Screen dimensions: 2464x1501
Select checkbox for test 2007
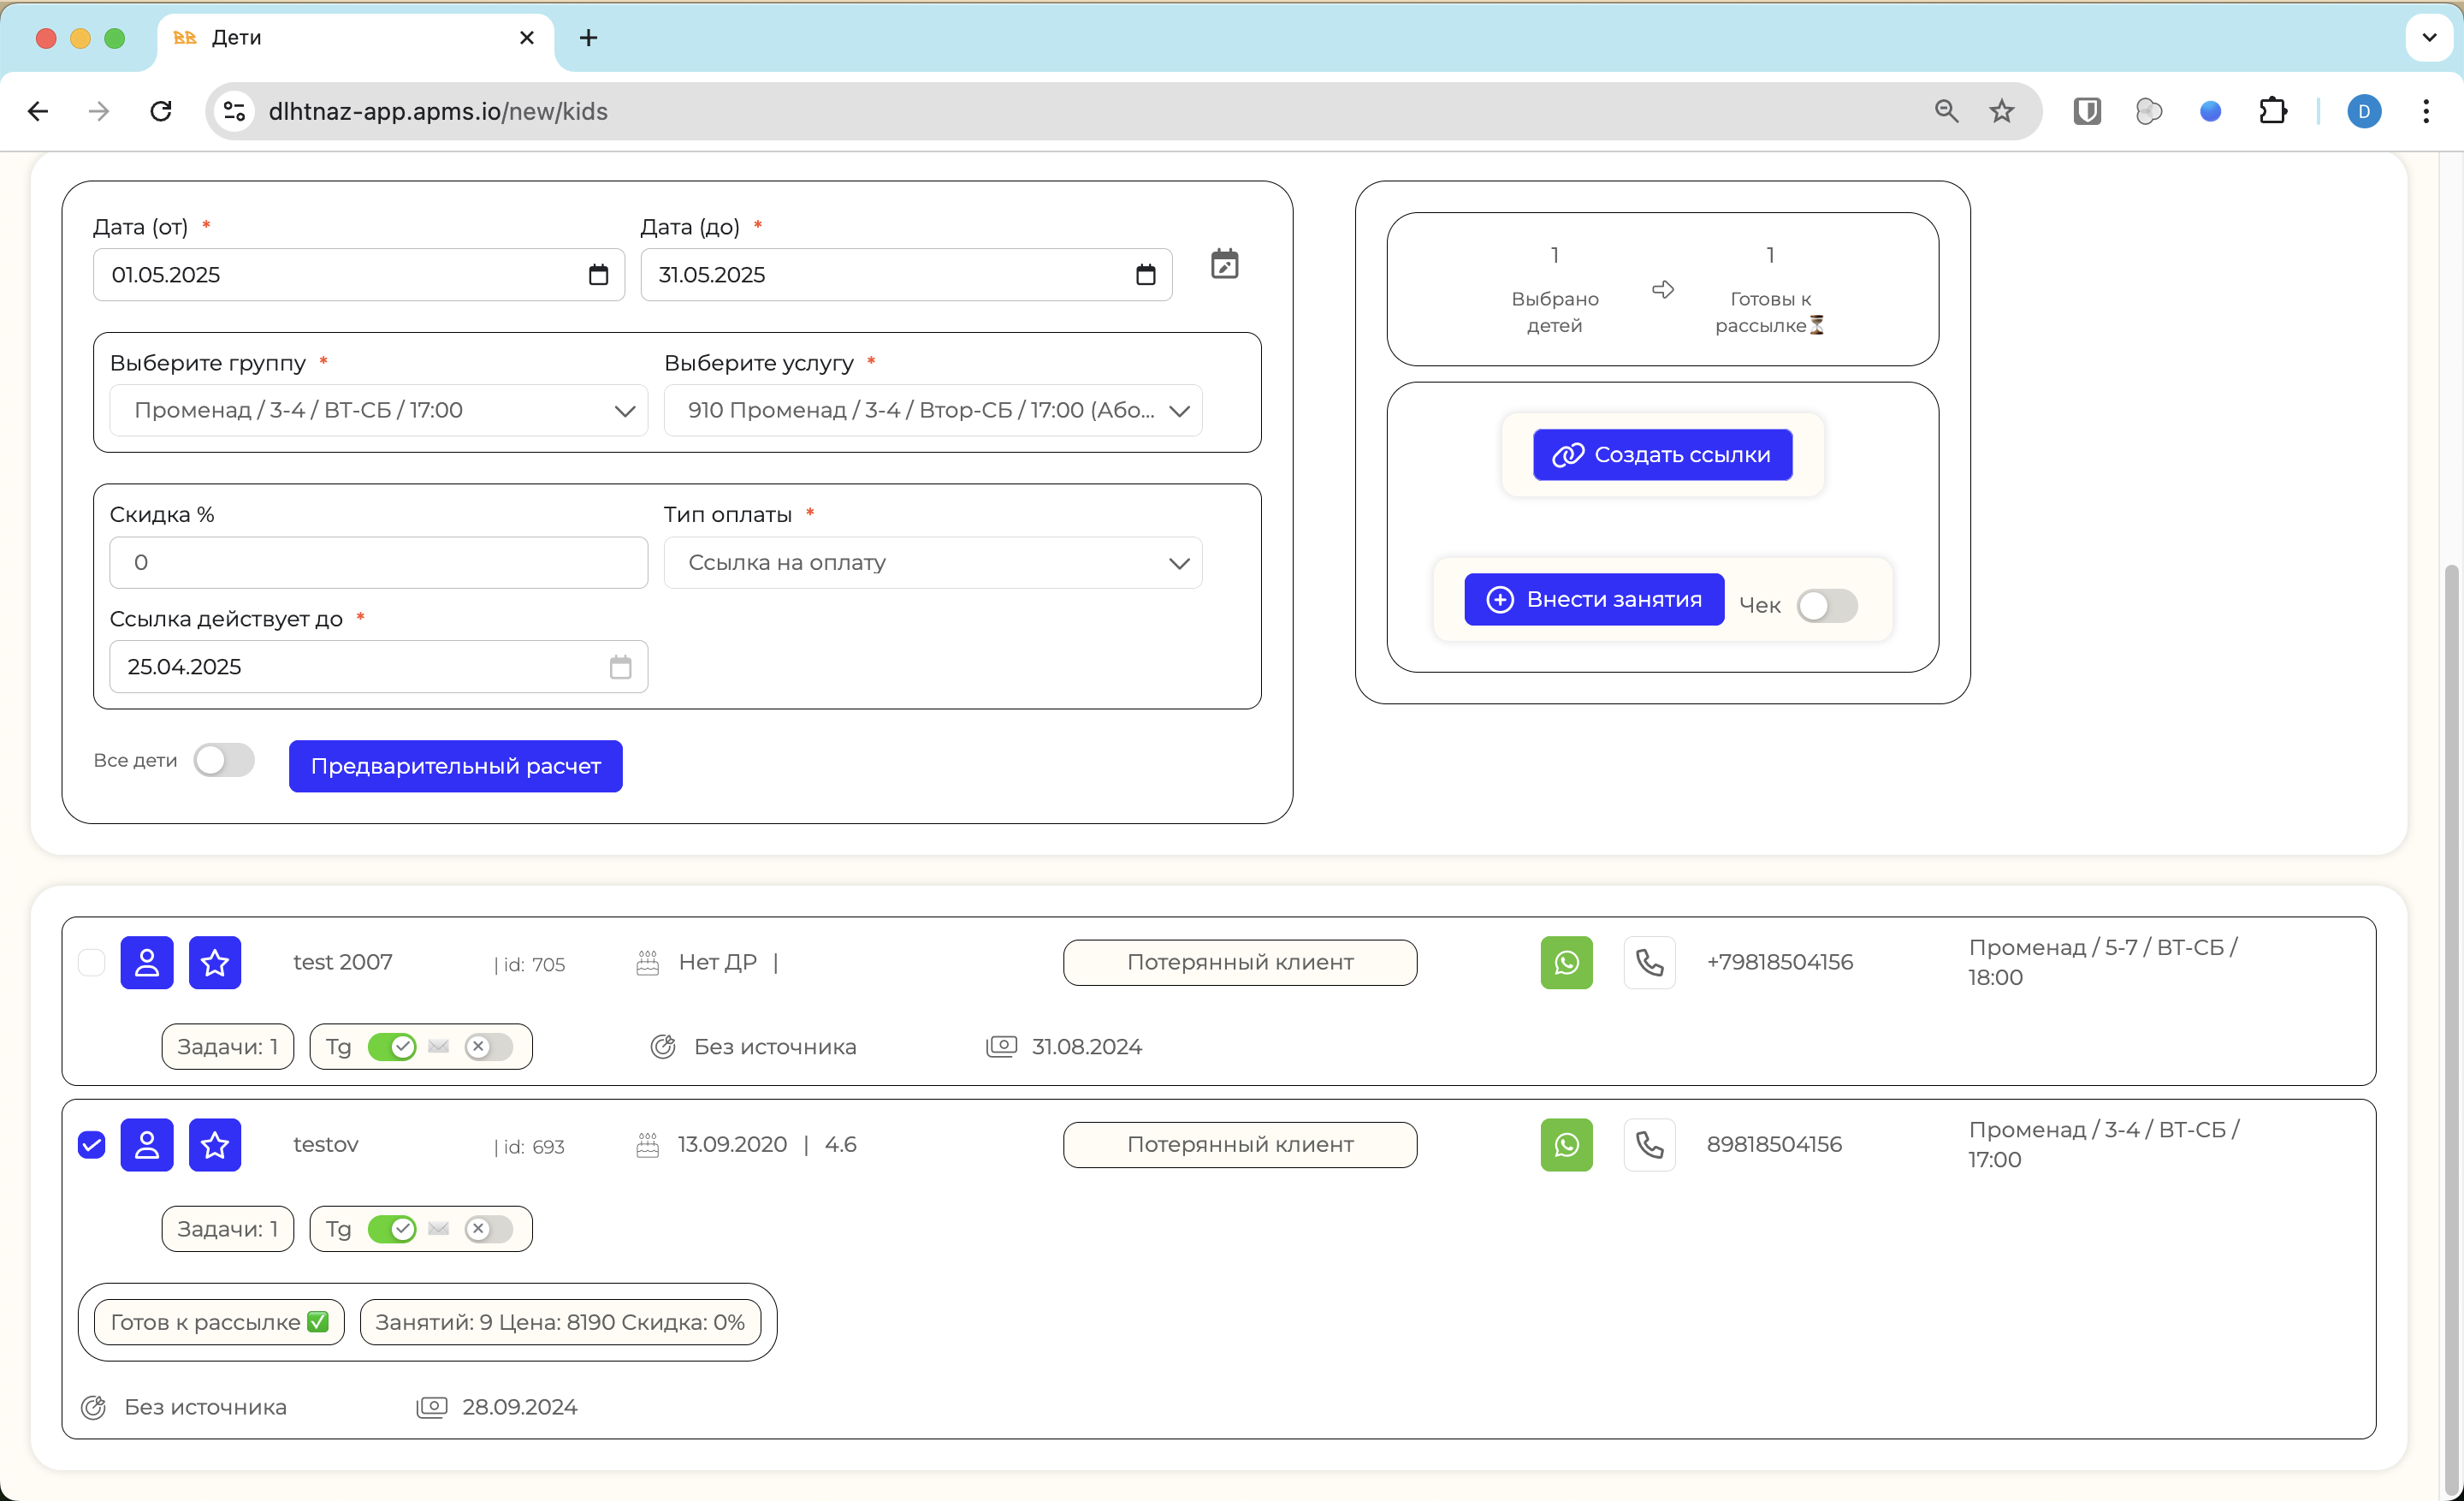(x=91, y=962)
